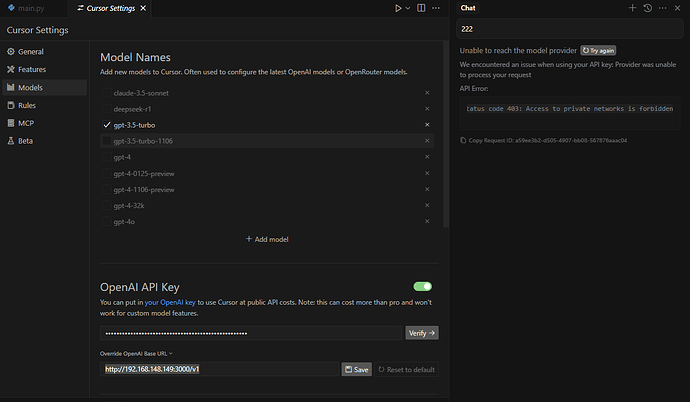Start a new chat with plus icon
The image size is (690, 402).
pyautogui.click(x=632, y=8)
